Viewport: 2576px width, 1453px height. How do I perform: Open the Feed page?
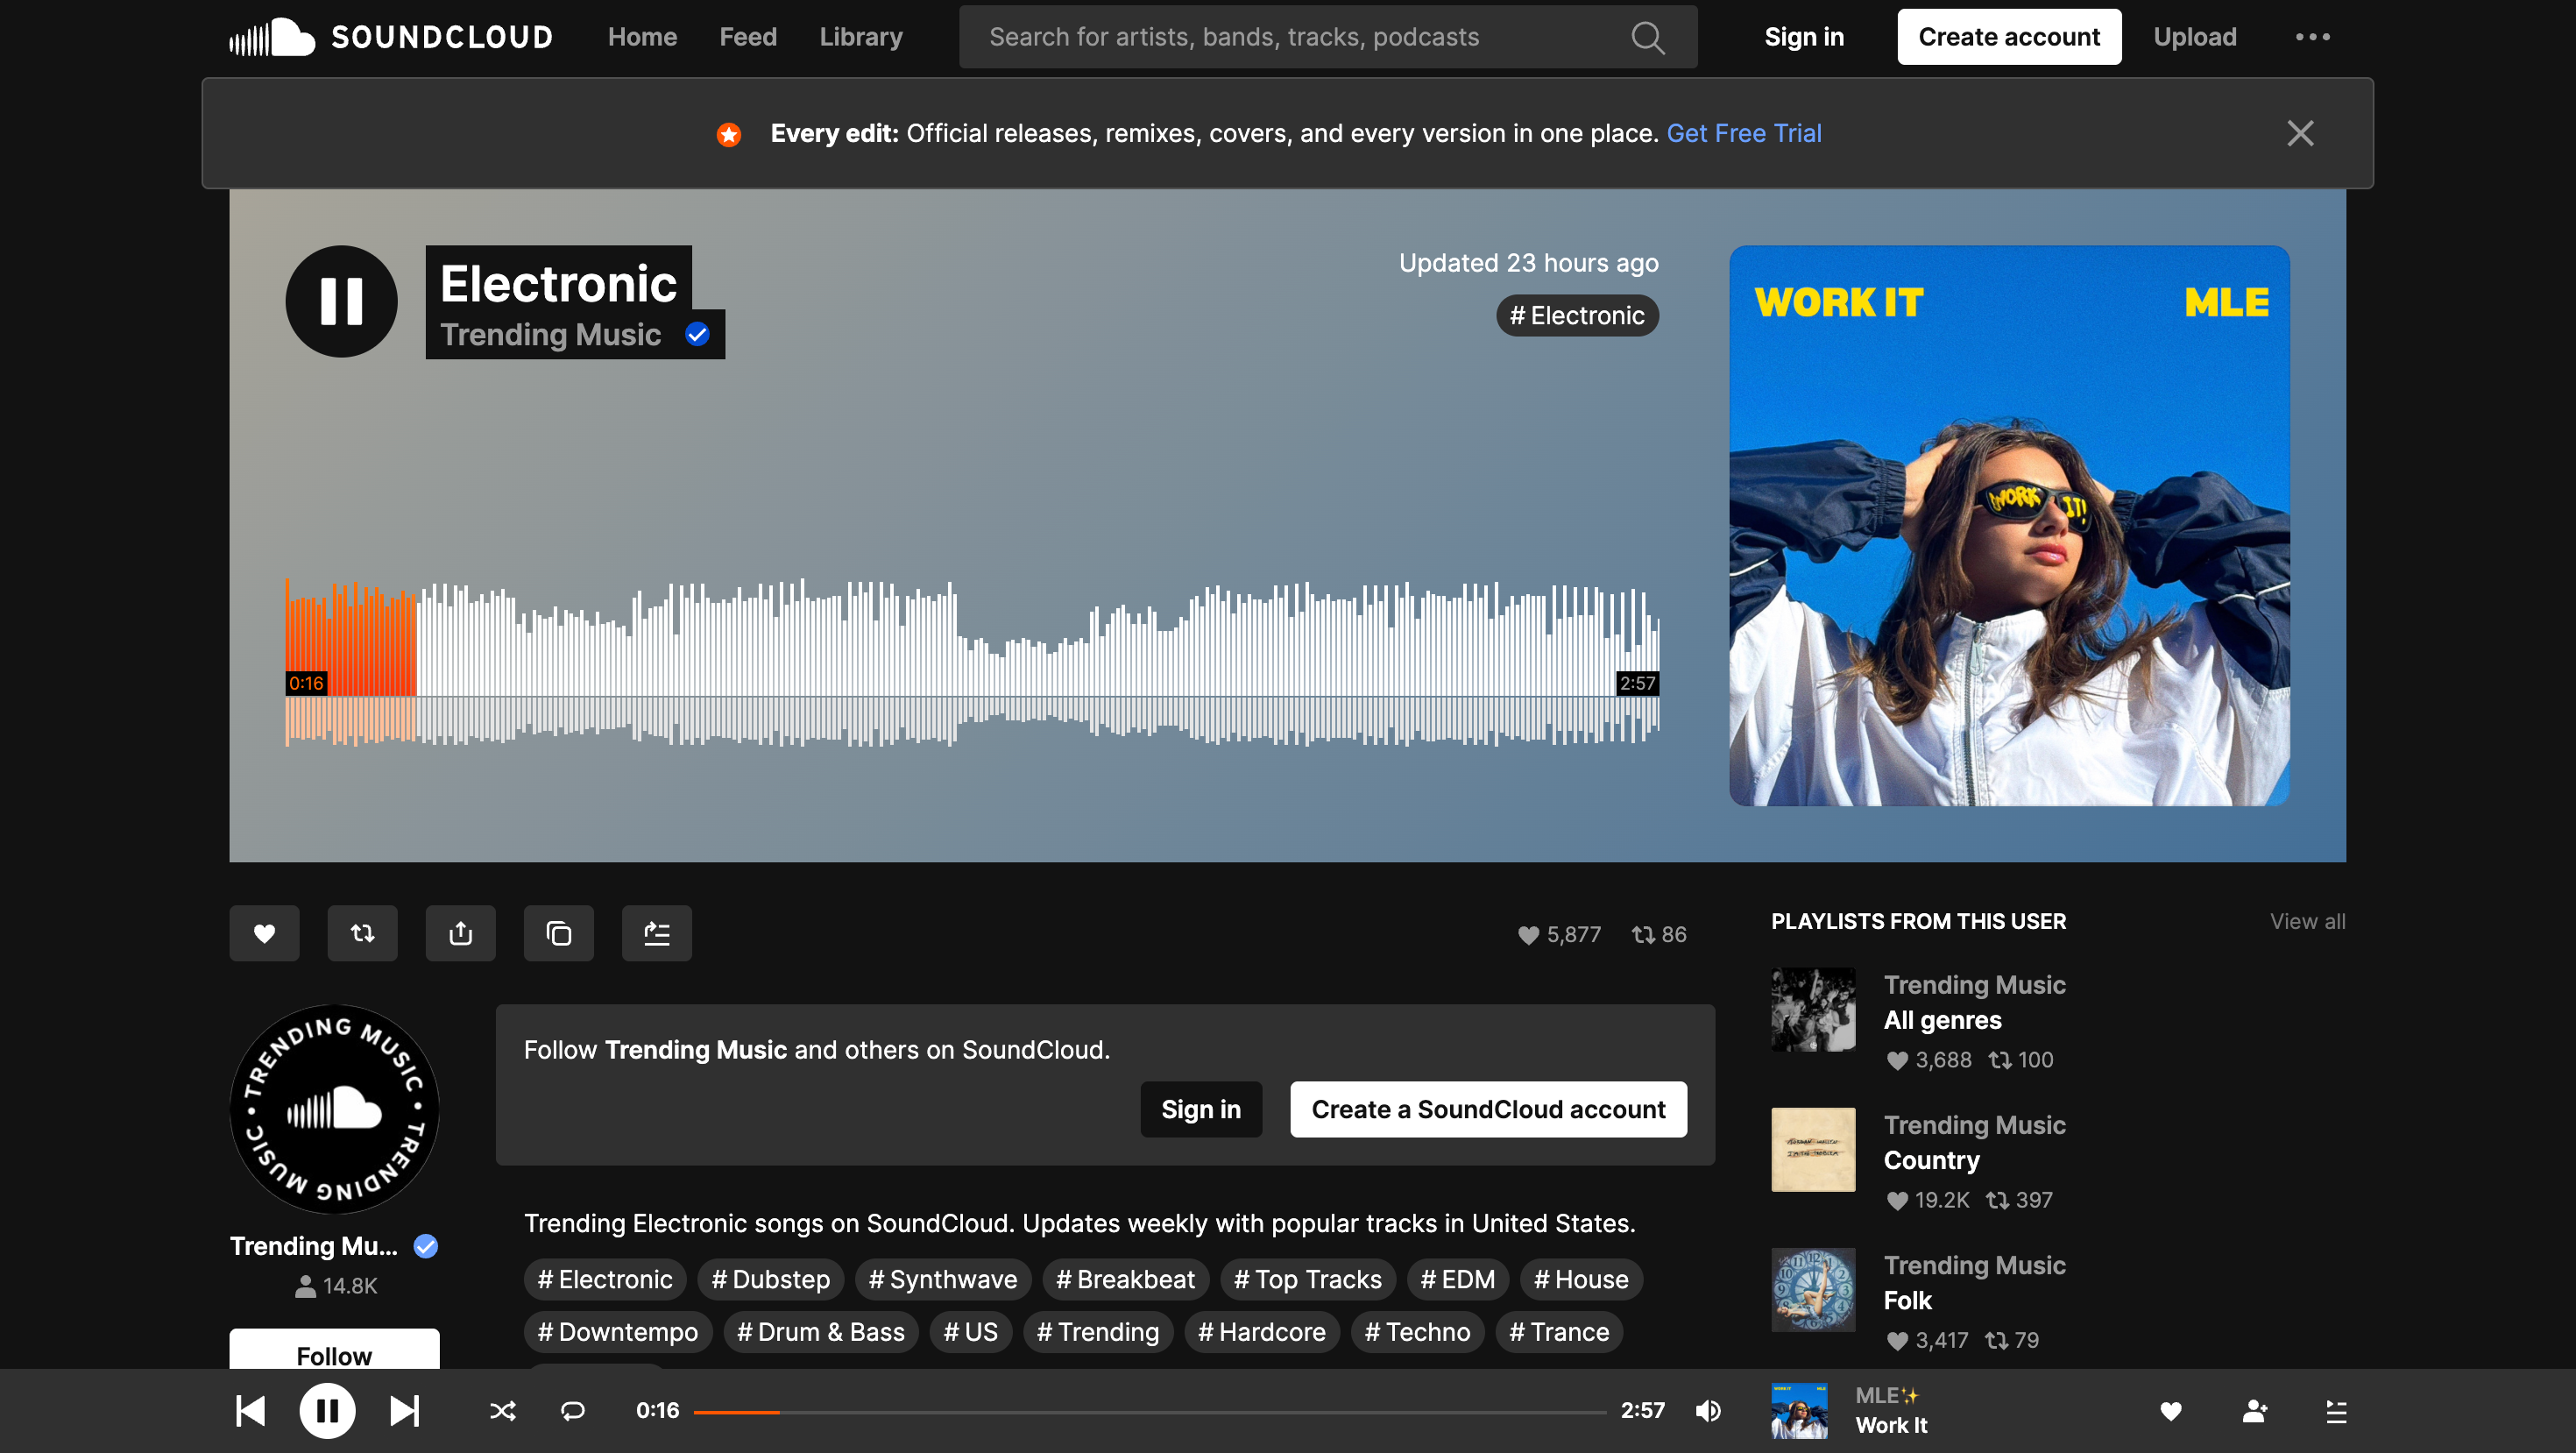pyautogui.click(x=747, y=36)
